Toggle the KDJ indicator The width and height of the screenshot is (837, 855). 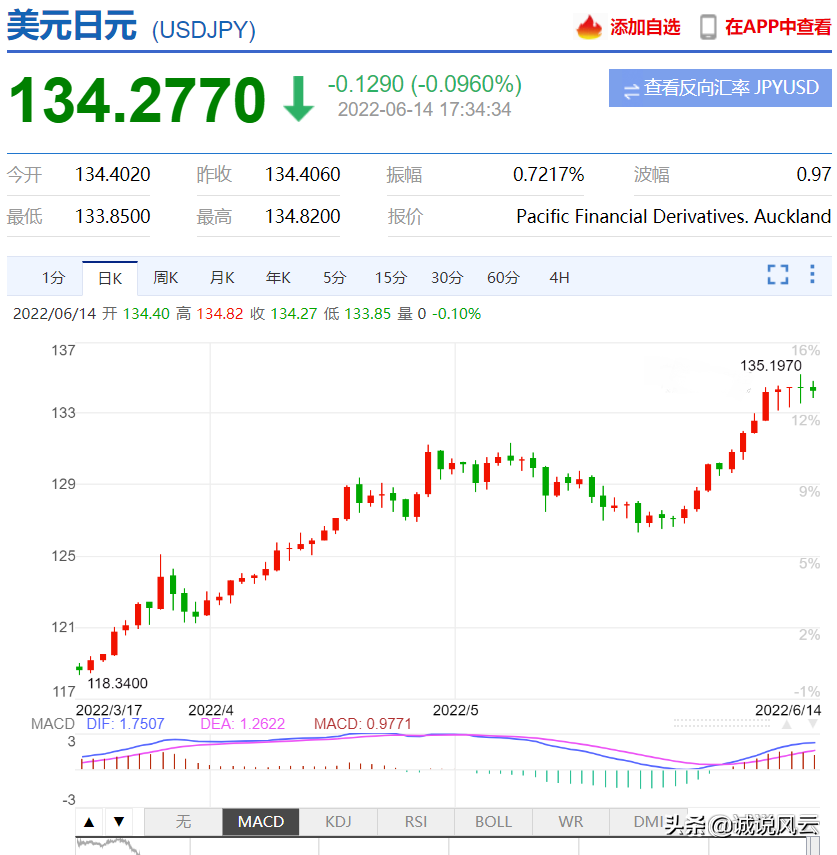point(338,822)
